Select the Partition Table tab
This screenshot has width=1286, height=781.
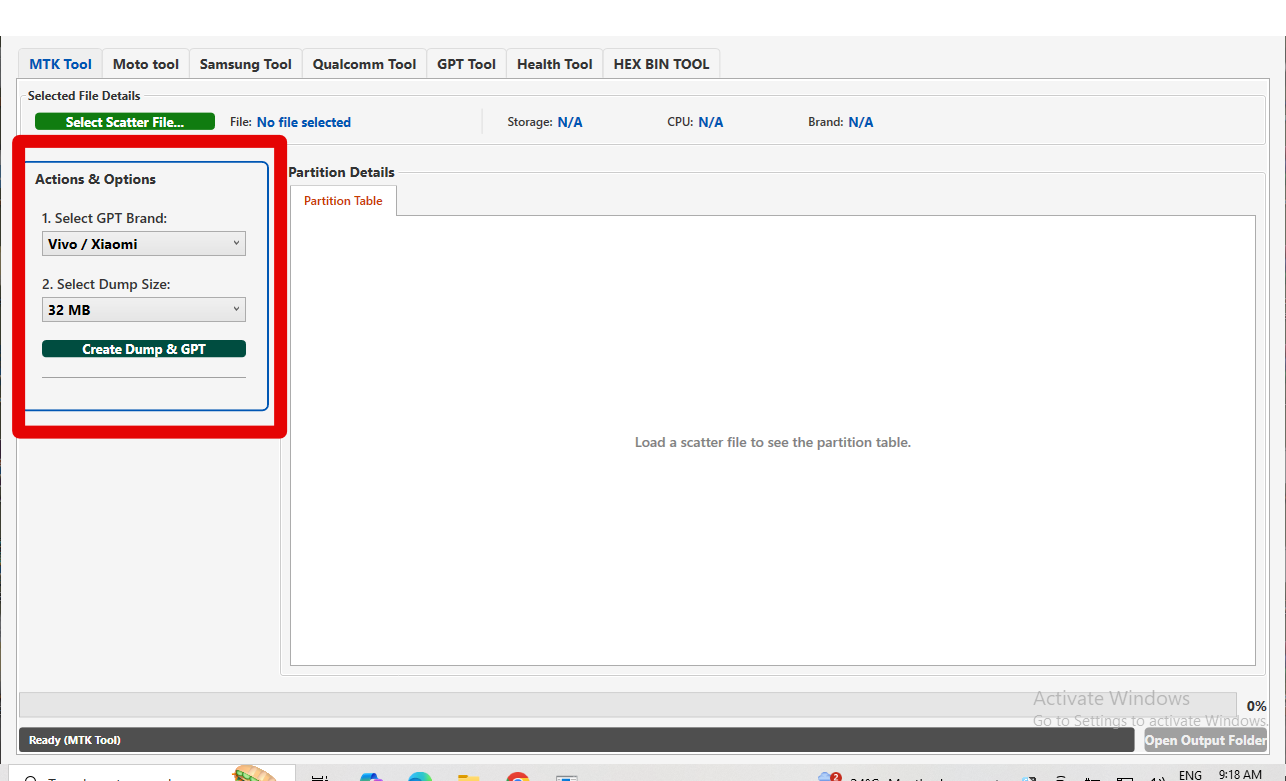click(343, 201)
